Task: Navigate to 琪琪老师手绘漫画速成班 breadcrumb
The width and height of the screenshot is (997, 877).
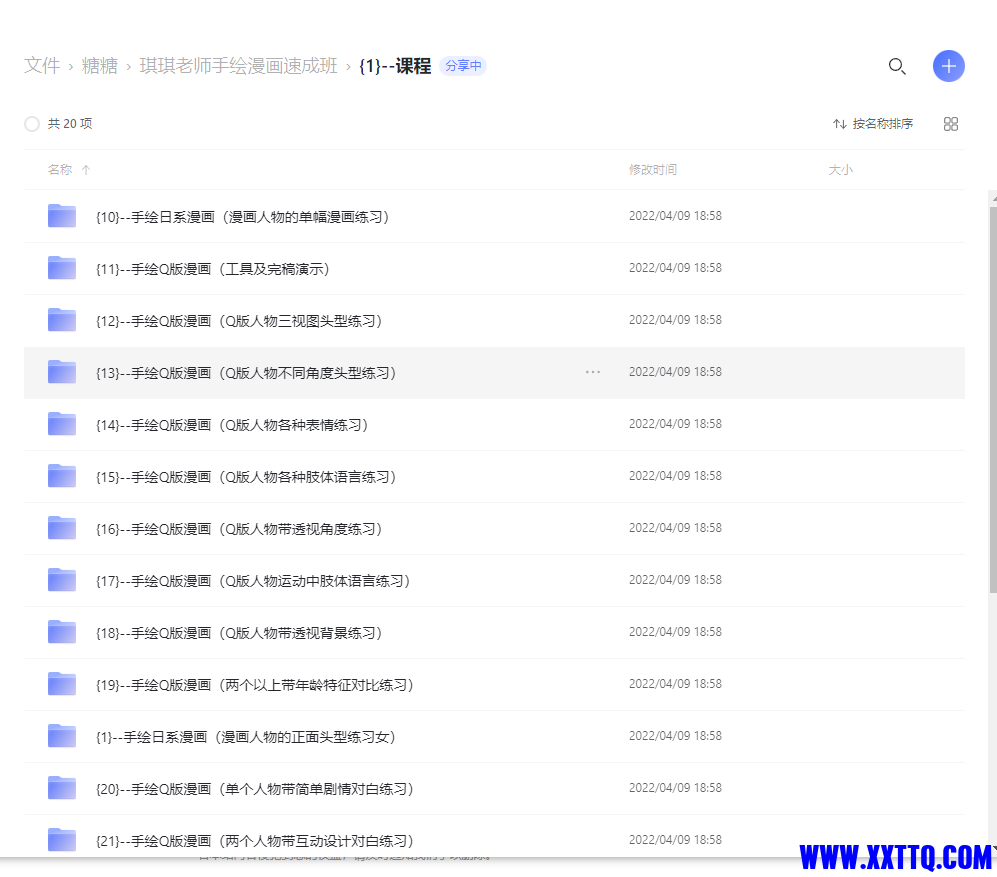Action: pyautogui.click(x=238, y=66)
